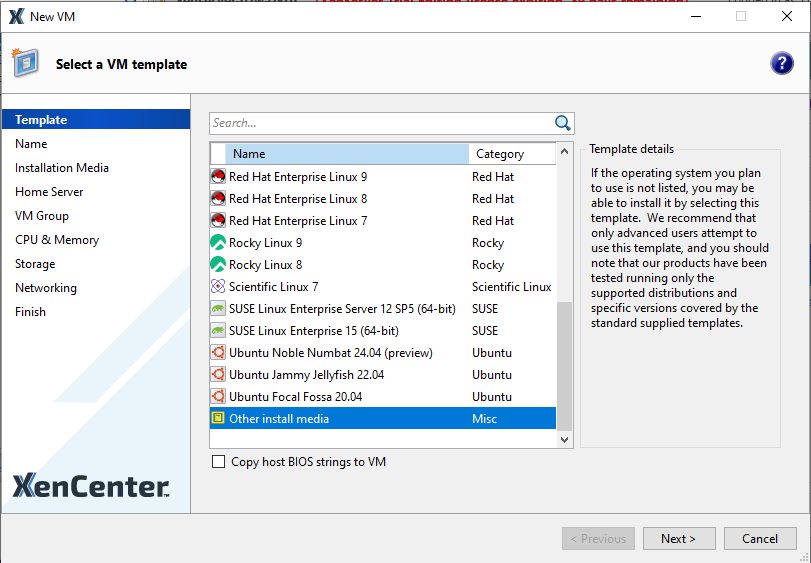Viewport: 811px width, 563px height.
Task: Select the Rocky Linux 9 template
Action: coord(383,242)
